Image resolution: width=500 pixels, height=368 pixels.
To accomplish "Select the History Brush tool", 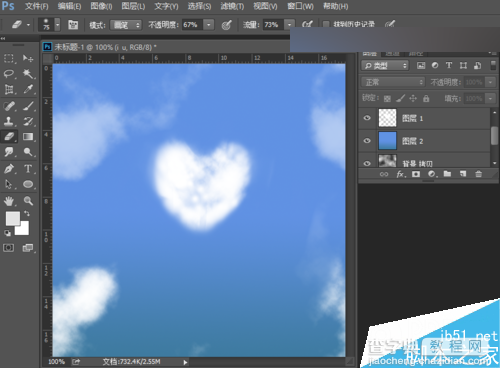I will point(28,121).
